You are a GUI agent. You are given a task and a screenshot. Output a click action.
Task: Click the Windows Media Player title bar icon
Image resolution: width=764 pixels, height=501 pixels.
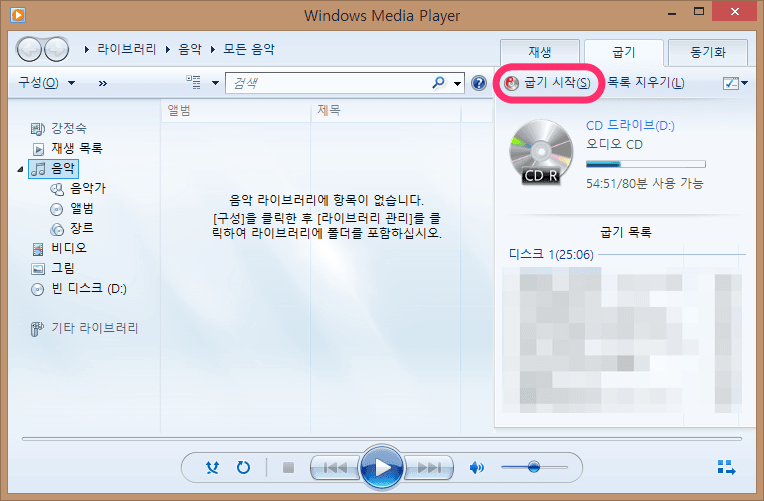coord(18,15)
